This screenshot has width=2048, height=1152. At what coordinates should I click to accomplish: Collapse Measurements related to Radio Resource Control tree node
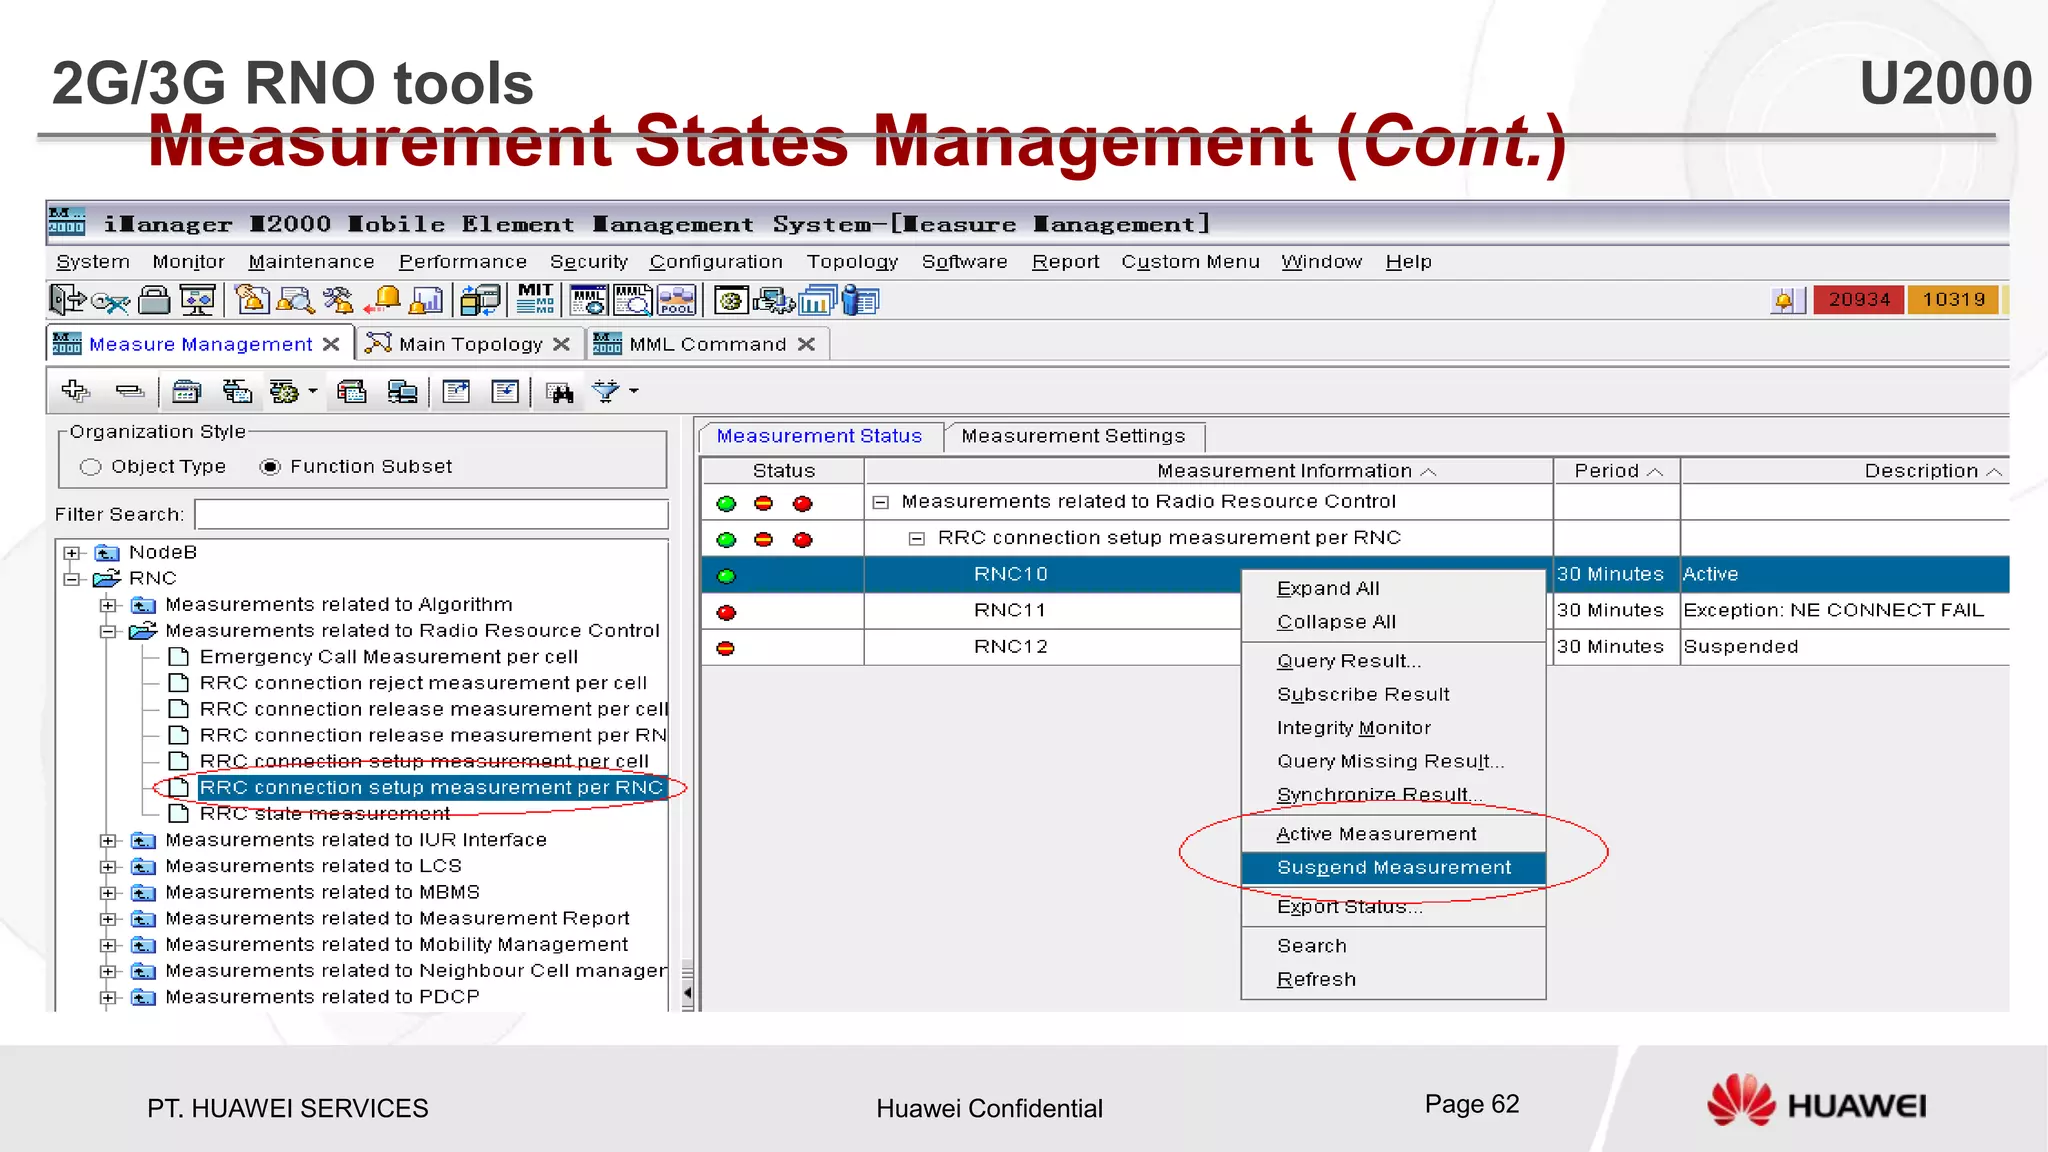coord(108,631)
